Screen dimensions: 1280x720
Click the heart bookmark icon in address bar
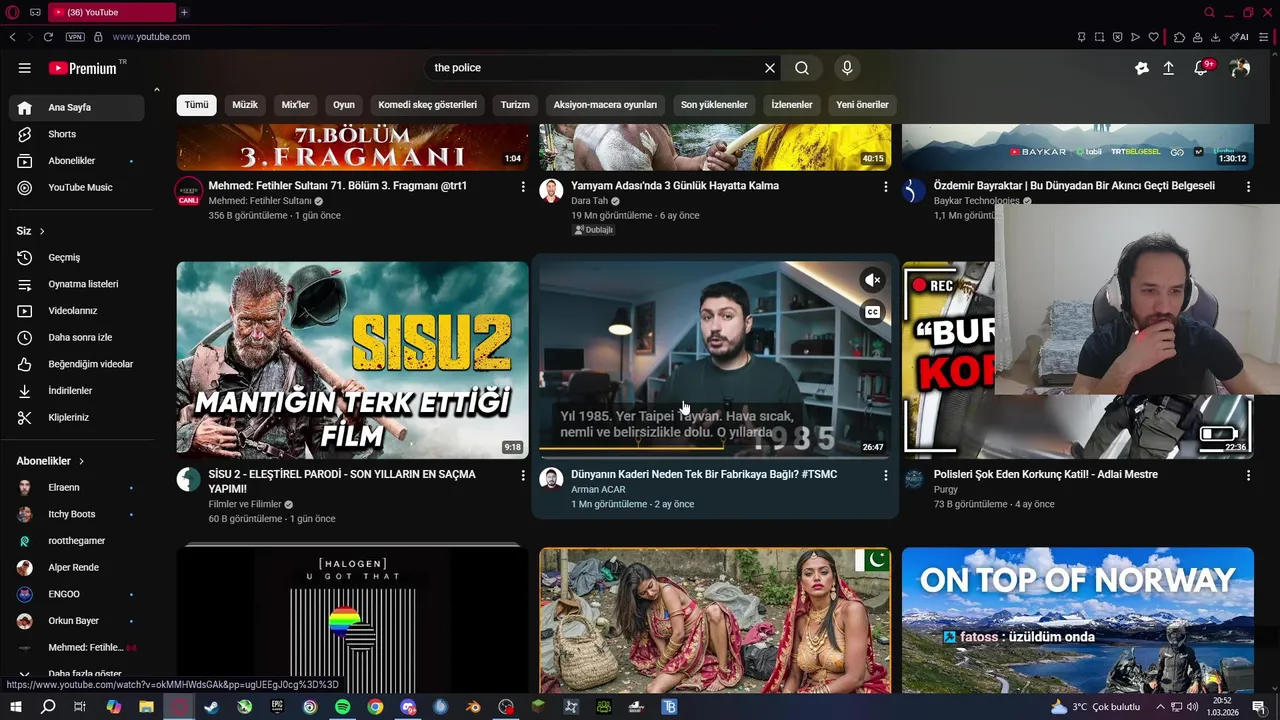(x=1153, y=37)
